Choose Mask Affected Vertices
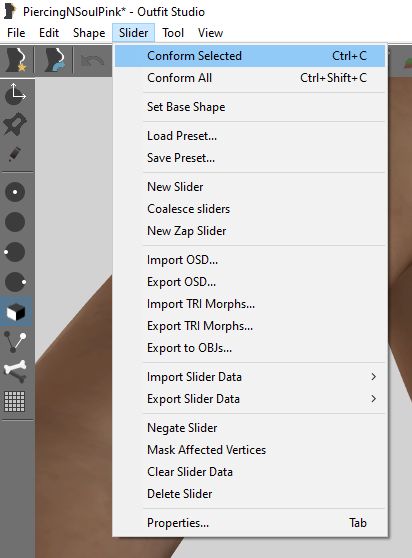This screenshot has width=412, height=558. 250,450
